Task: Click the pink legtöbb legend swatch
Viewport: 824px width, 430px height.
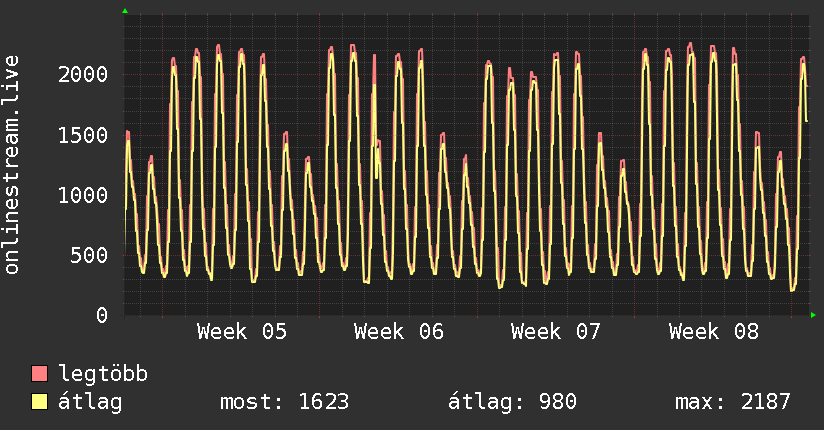Action: [x=39, y=373]
